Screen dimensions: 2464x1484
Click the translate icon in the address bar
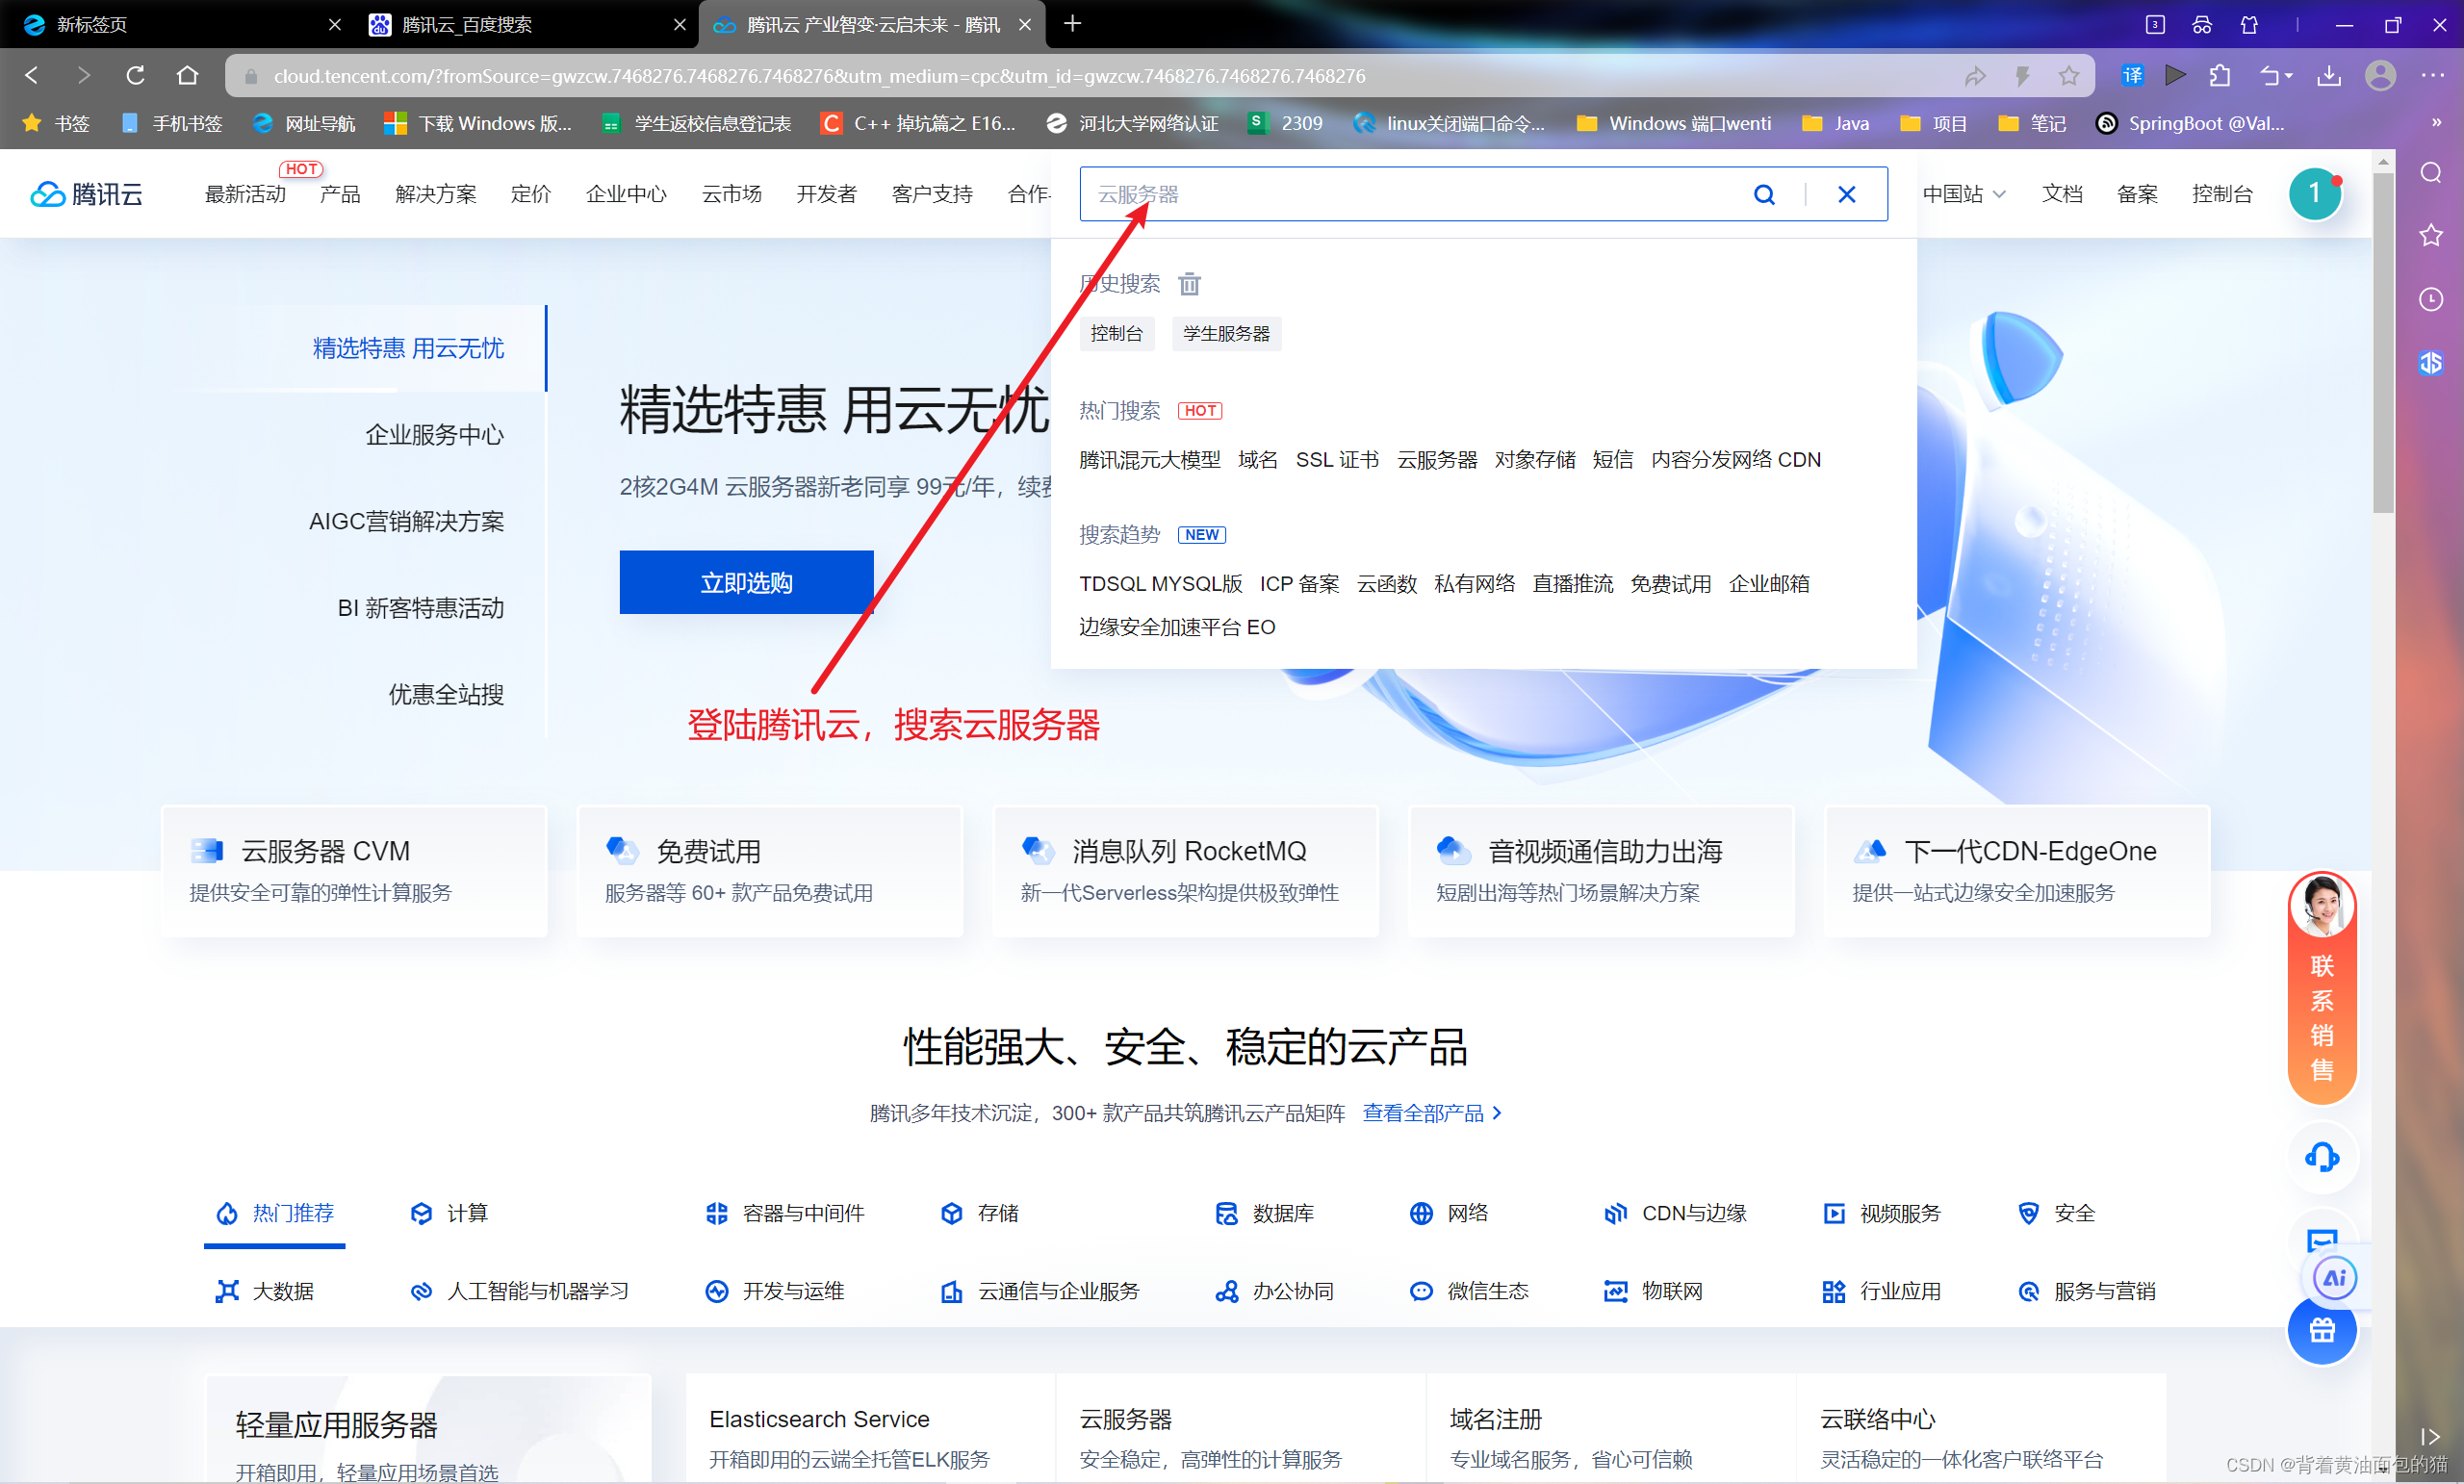pos(2132,75)
